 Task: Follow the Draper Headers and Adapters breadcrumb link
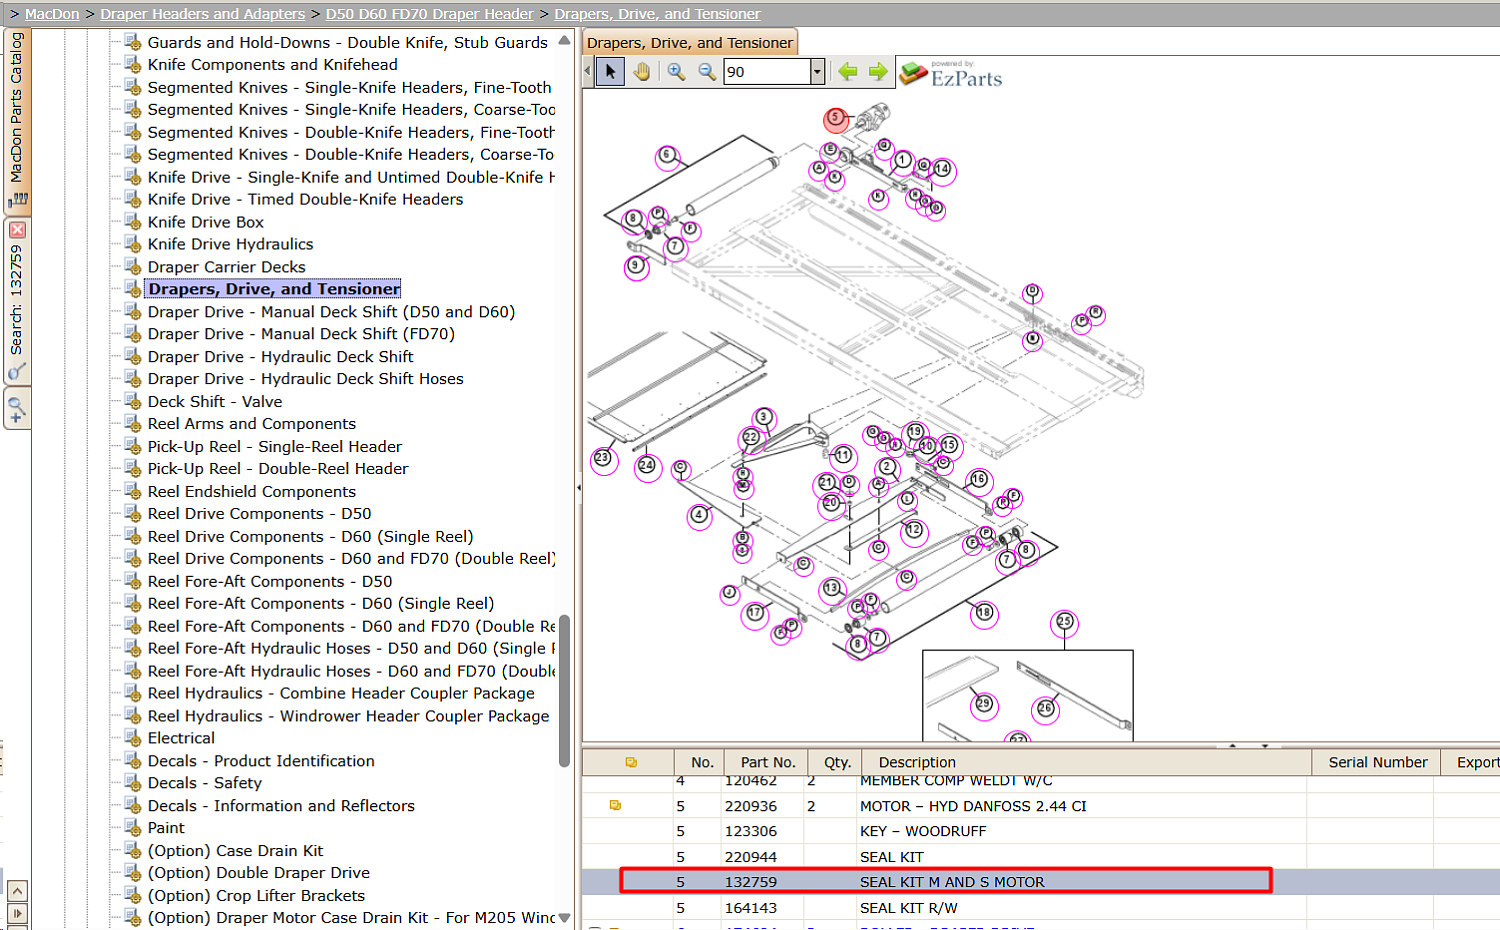(x=202, y=14)
